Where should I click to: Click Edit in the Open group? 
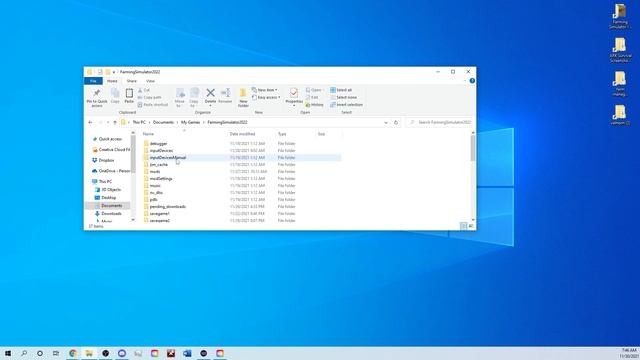312,98
